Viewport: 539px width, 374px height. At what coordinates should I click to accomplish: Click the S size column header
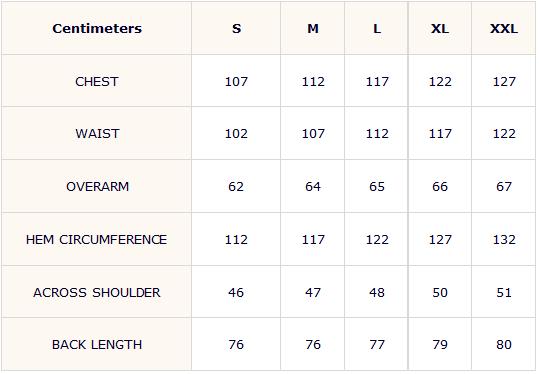click(236, 28)
